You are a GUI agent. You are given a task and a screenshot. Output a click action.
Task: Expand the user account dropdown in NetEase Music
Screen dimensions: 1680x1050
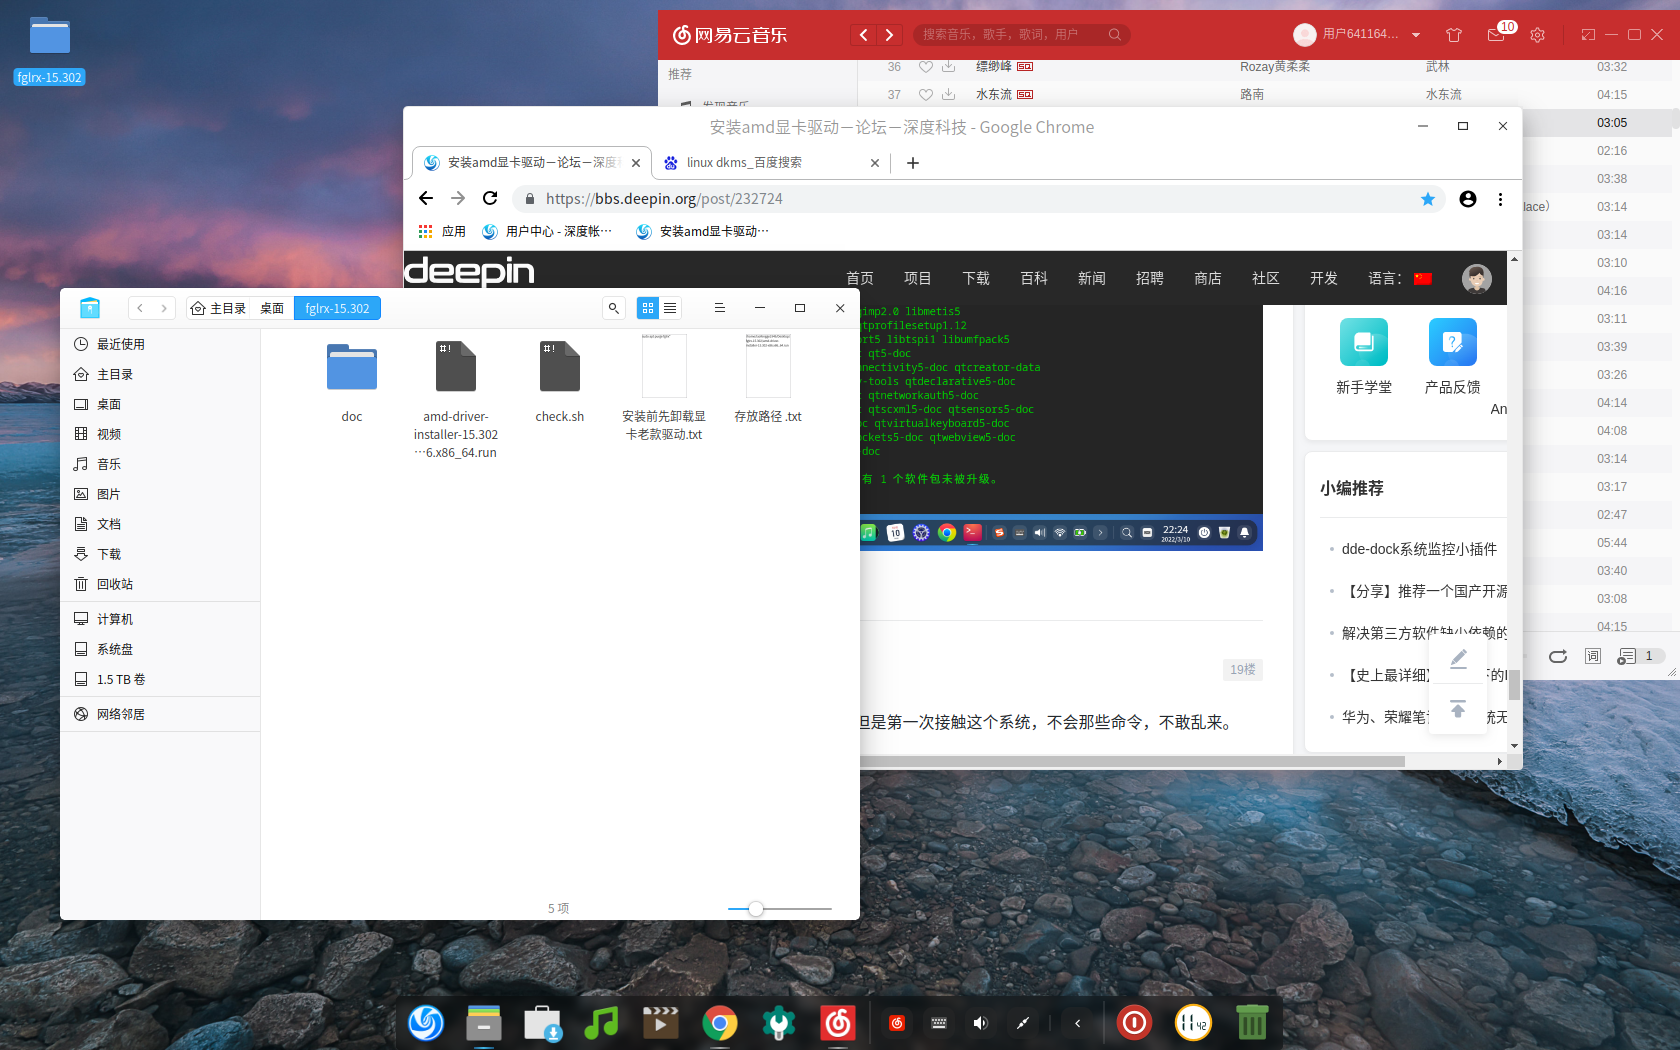point(1416,35)
